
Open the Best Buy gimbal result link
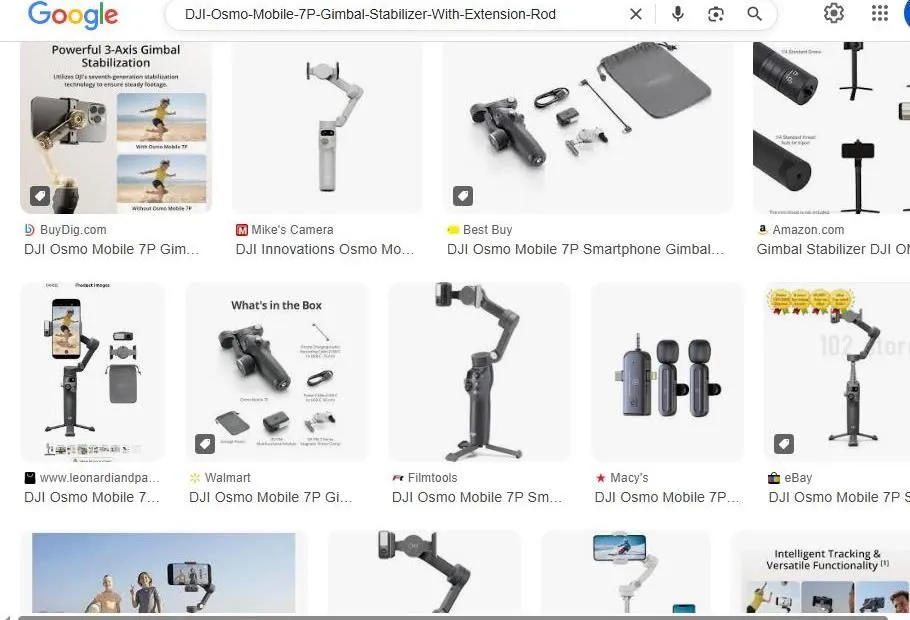[x=583, y=249]
